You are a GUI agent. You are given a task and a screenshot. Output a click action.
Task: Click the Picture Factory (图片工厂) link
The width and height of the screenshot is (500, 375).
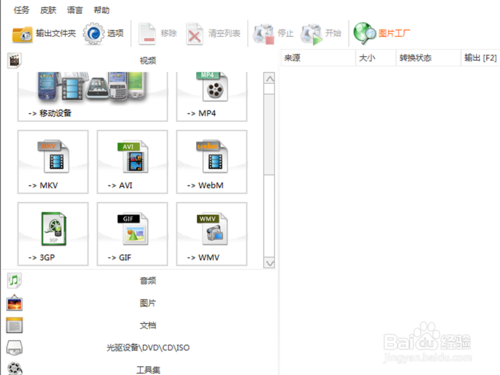[382, 33]
